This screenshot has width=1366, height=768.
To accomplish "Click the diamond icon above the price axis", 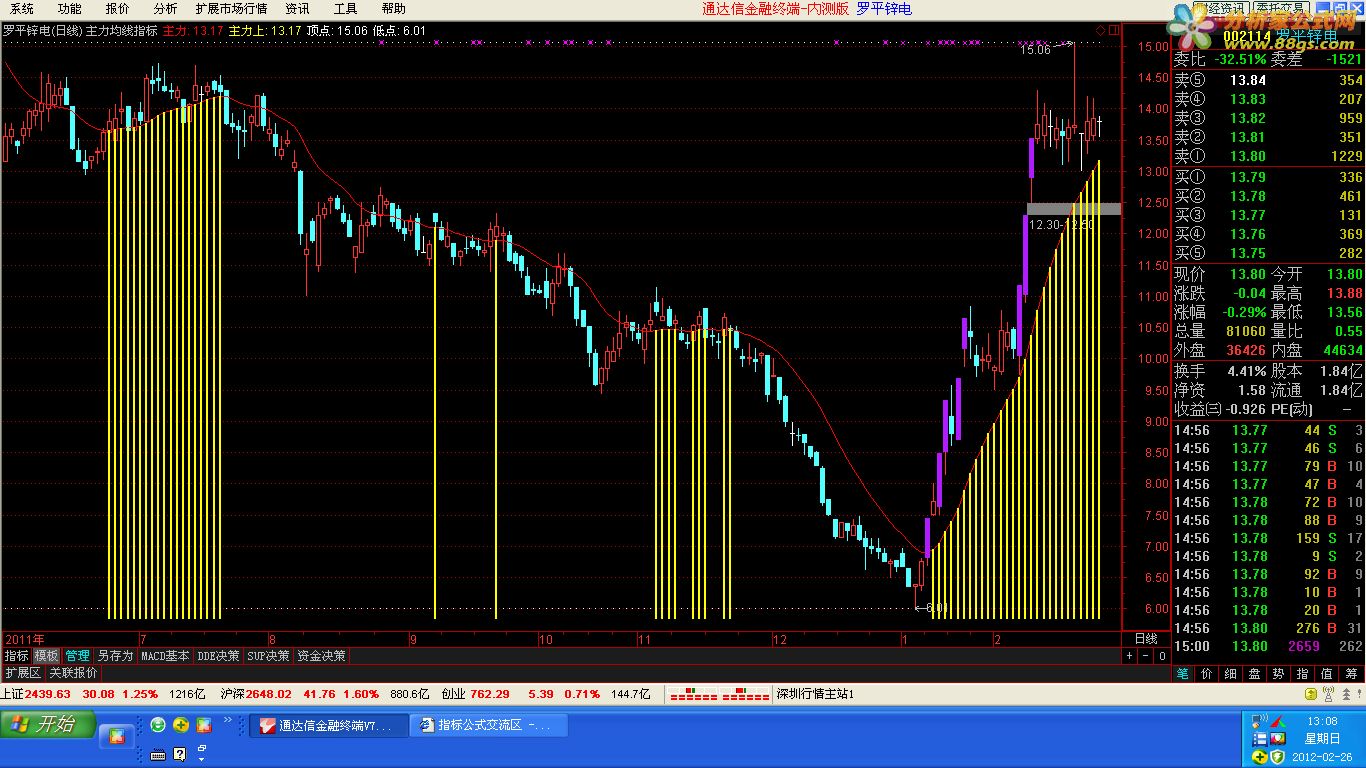I will click(1101, 31).
